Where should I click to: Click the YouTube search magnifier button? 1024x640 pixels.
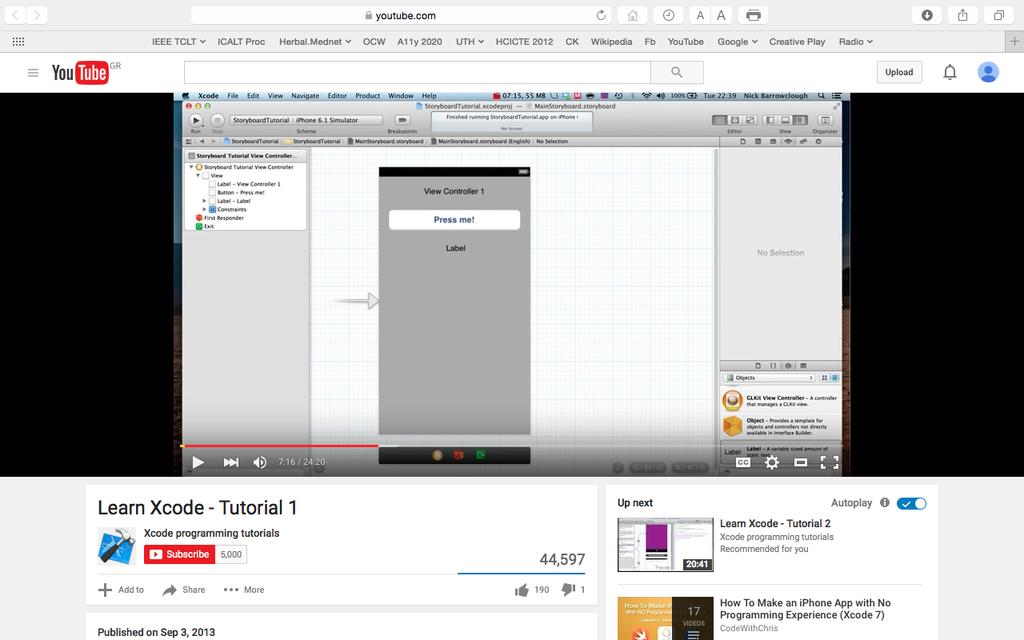(677, 72)
